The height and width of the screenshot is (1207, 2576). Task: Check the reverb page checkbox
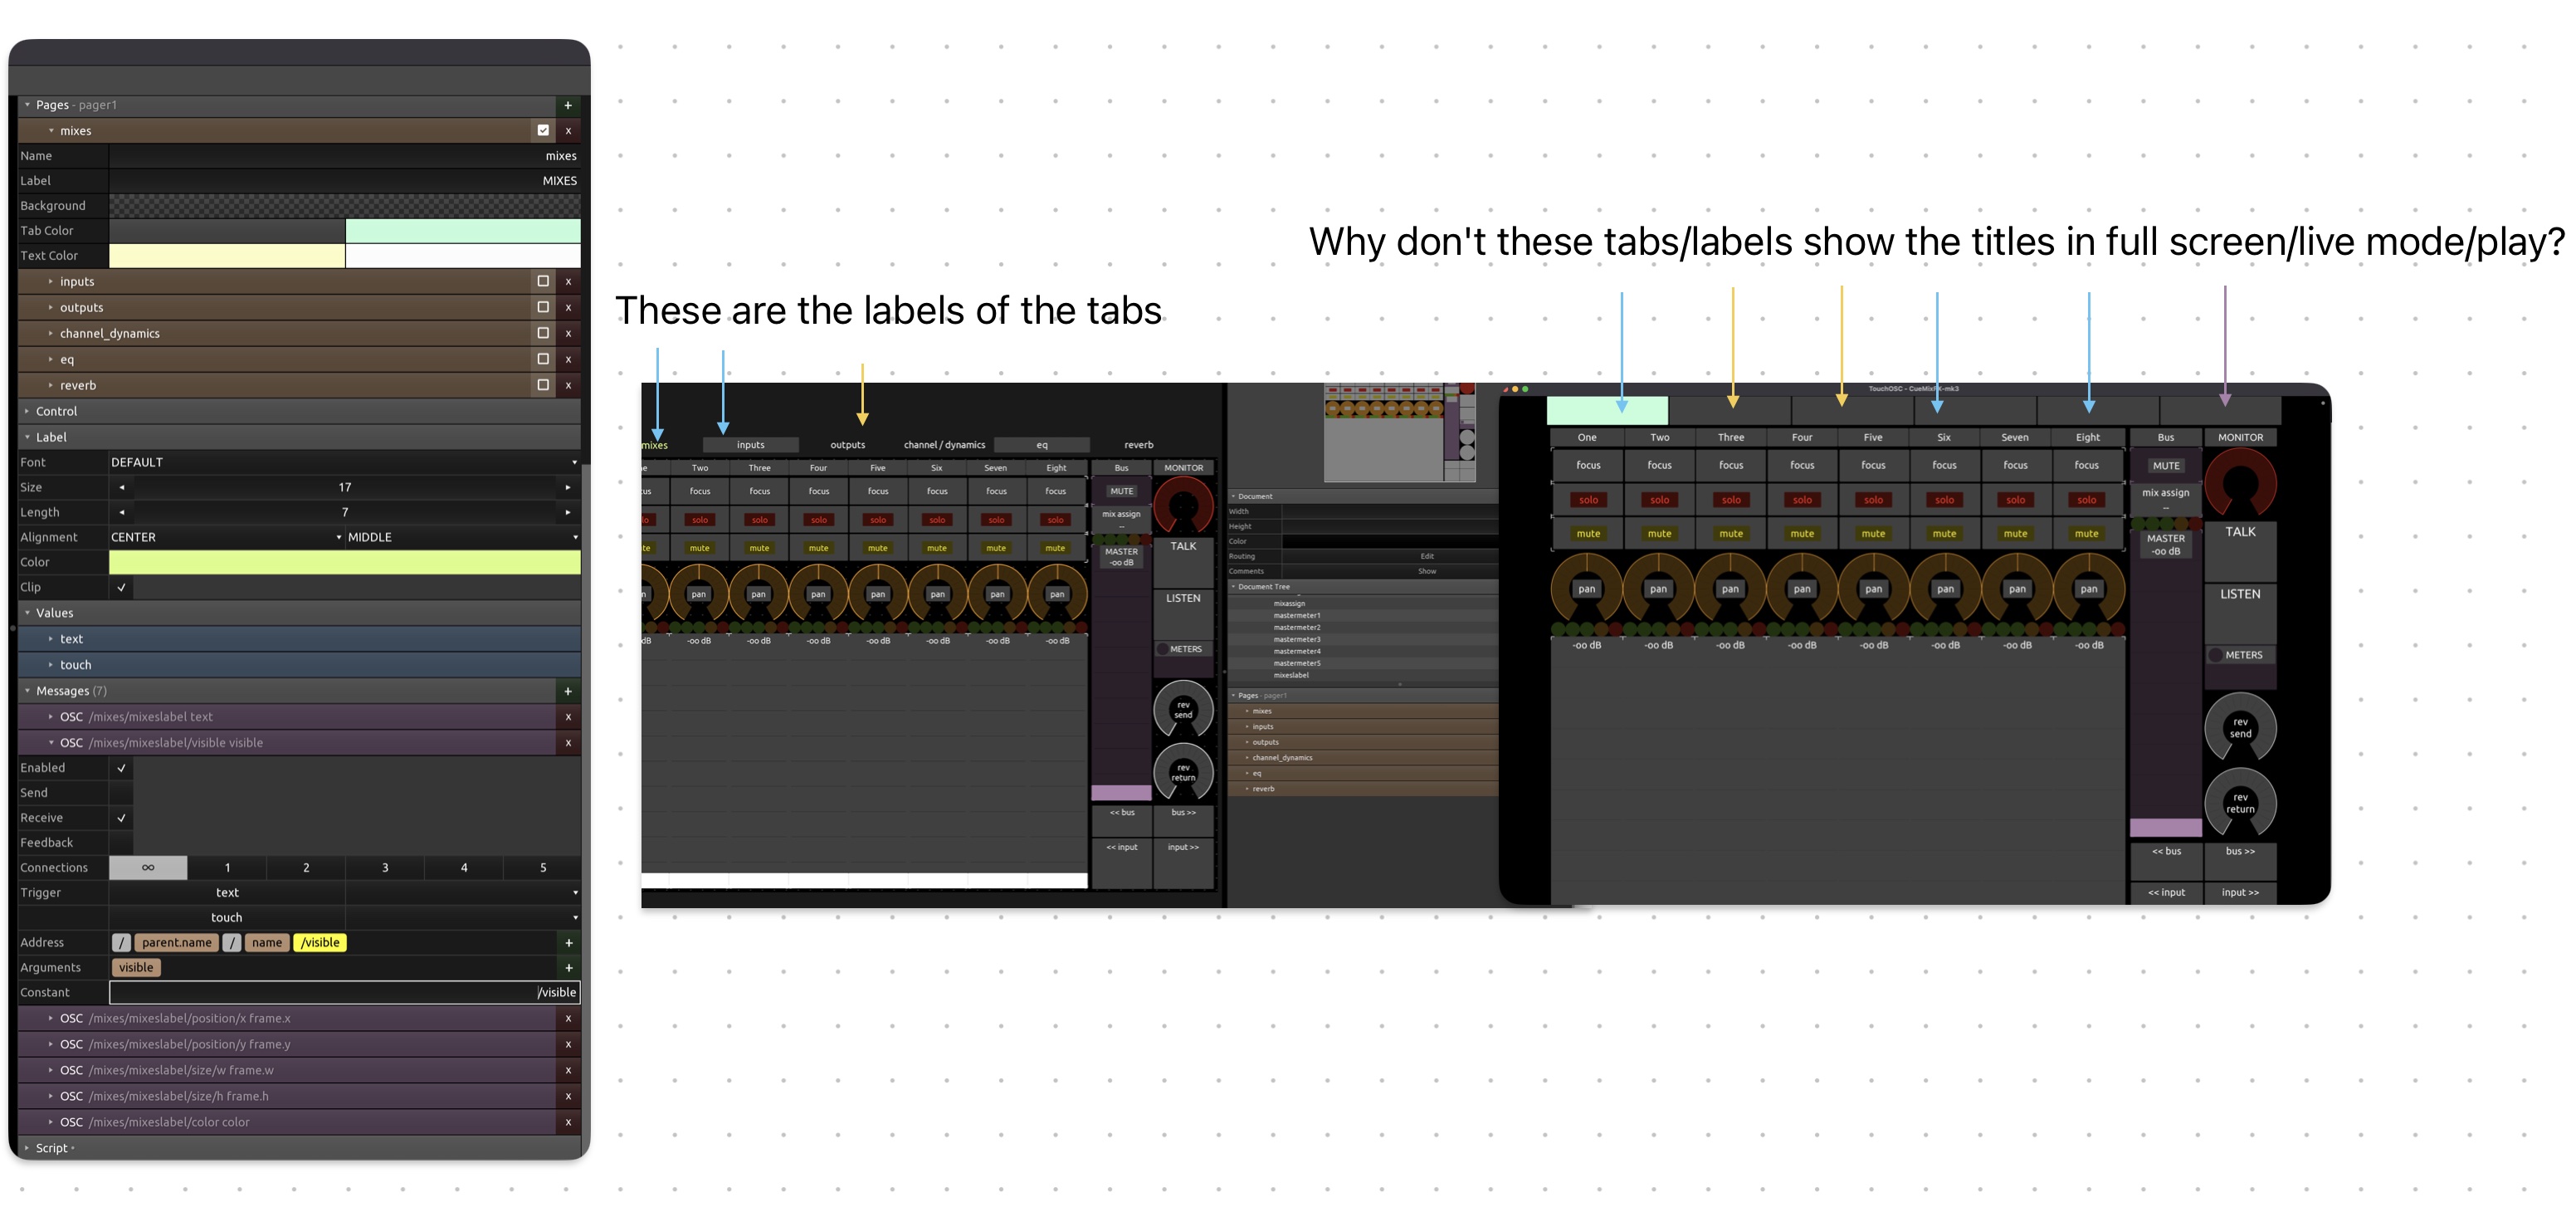[543, 386]
